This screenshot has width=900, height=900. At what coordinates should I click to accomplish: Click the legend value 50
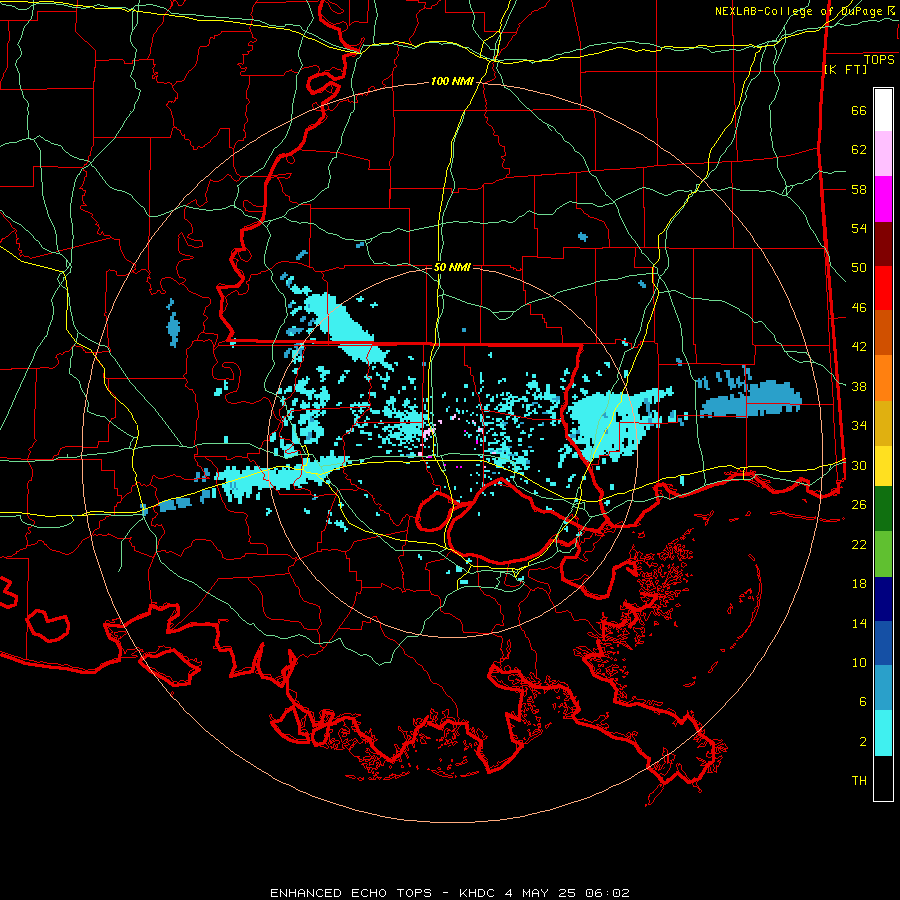click(x=859, y=267)
